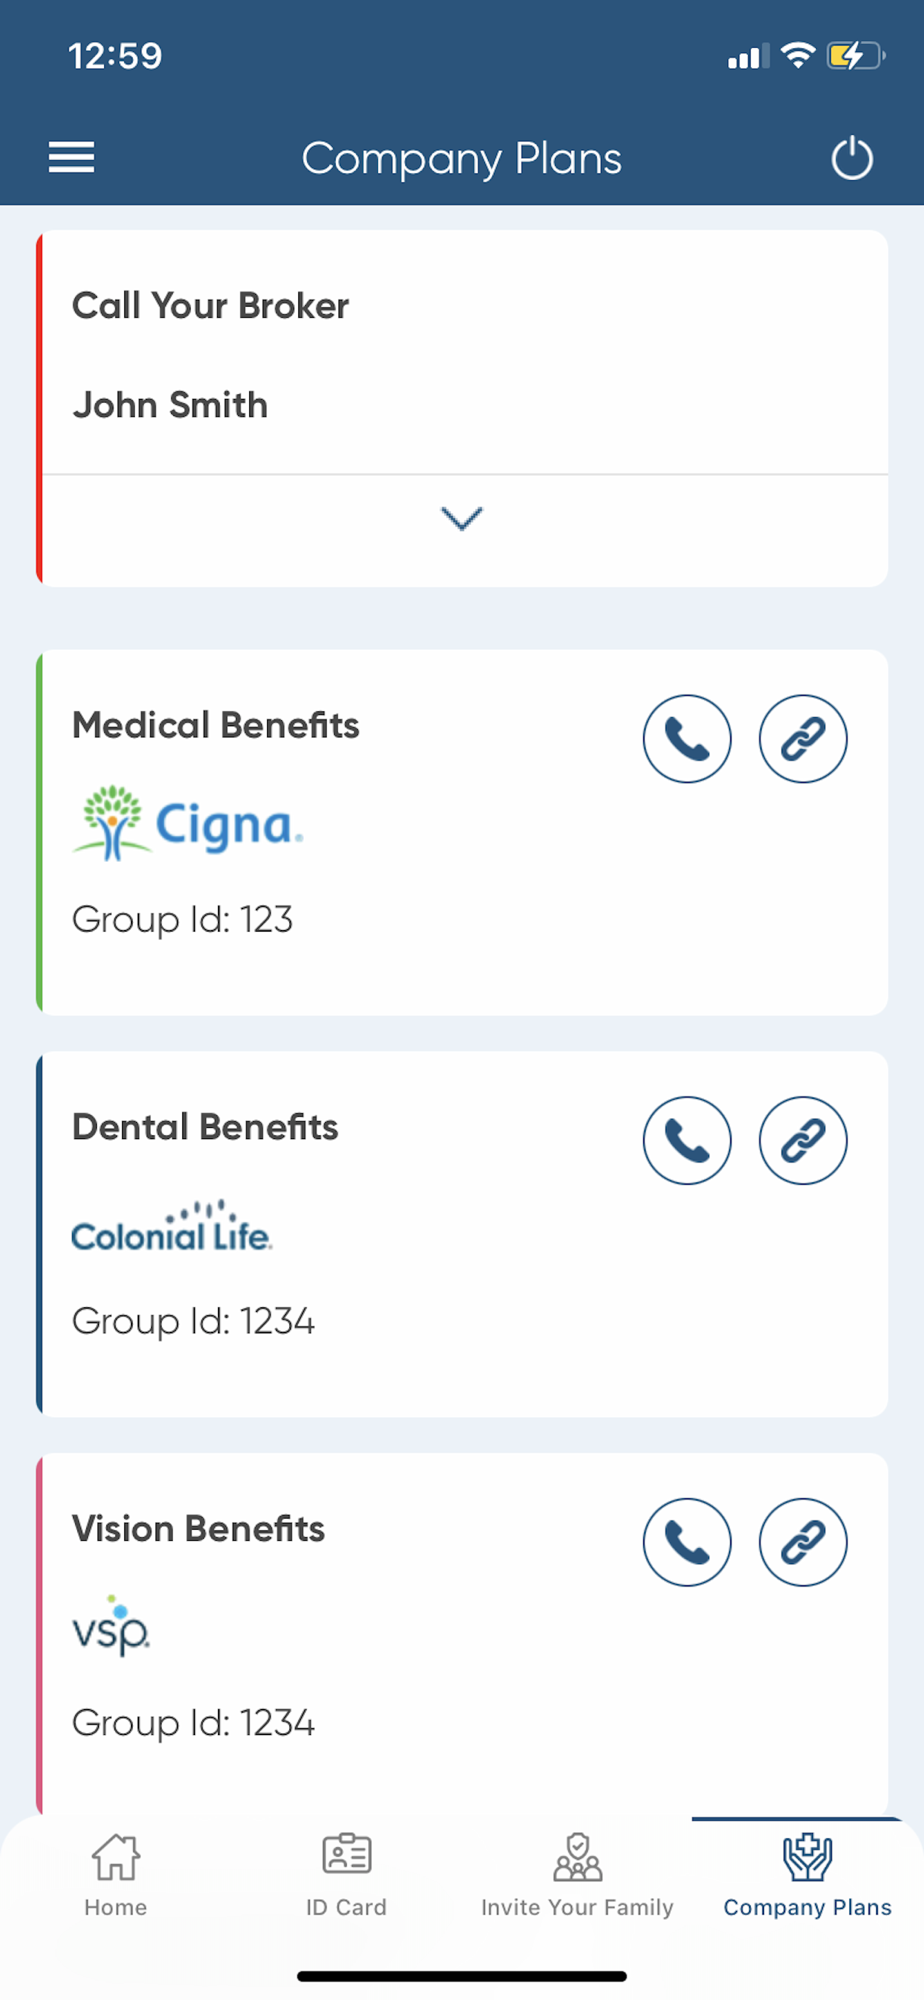Call the Vision Benefits provider
Screen dimensions: 924x2000
(x=687, y=1542)
